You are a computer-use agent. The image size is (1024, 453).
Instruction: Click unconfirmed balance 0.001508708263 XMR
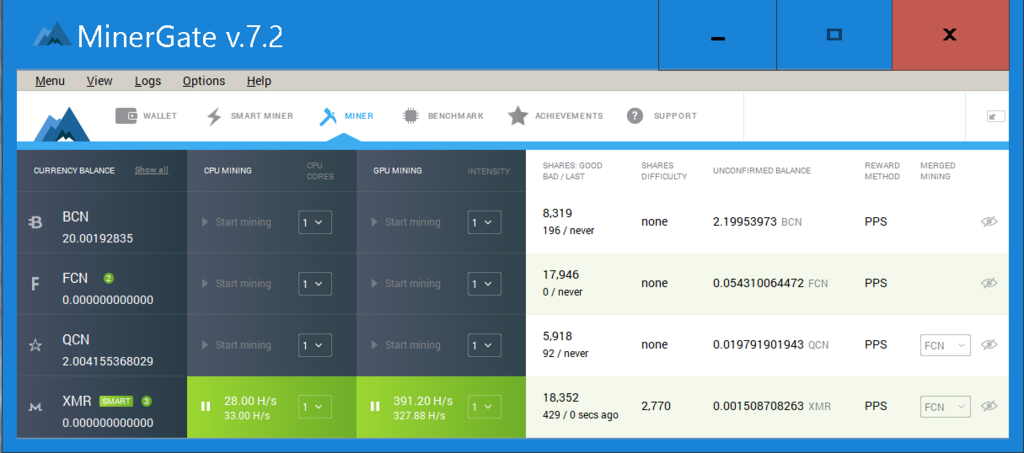click(x=772, y=406)
